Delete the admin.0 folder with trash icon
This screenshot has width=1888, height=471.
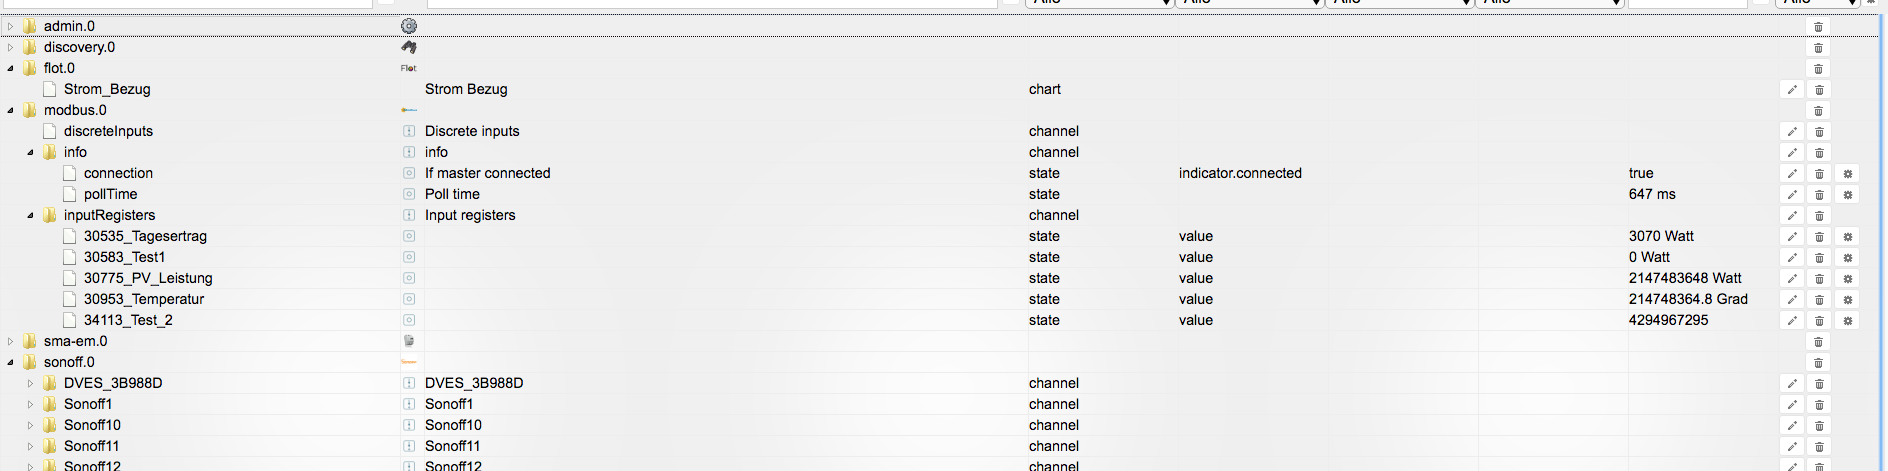pos(1819,27)
